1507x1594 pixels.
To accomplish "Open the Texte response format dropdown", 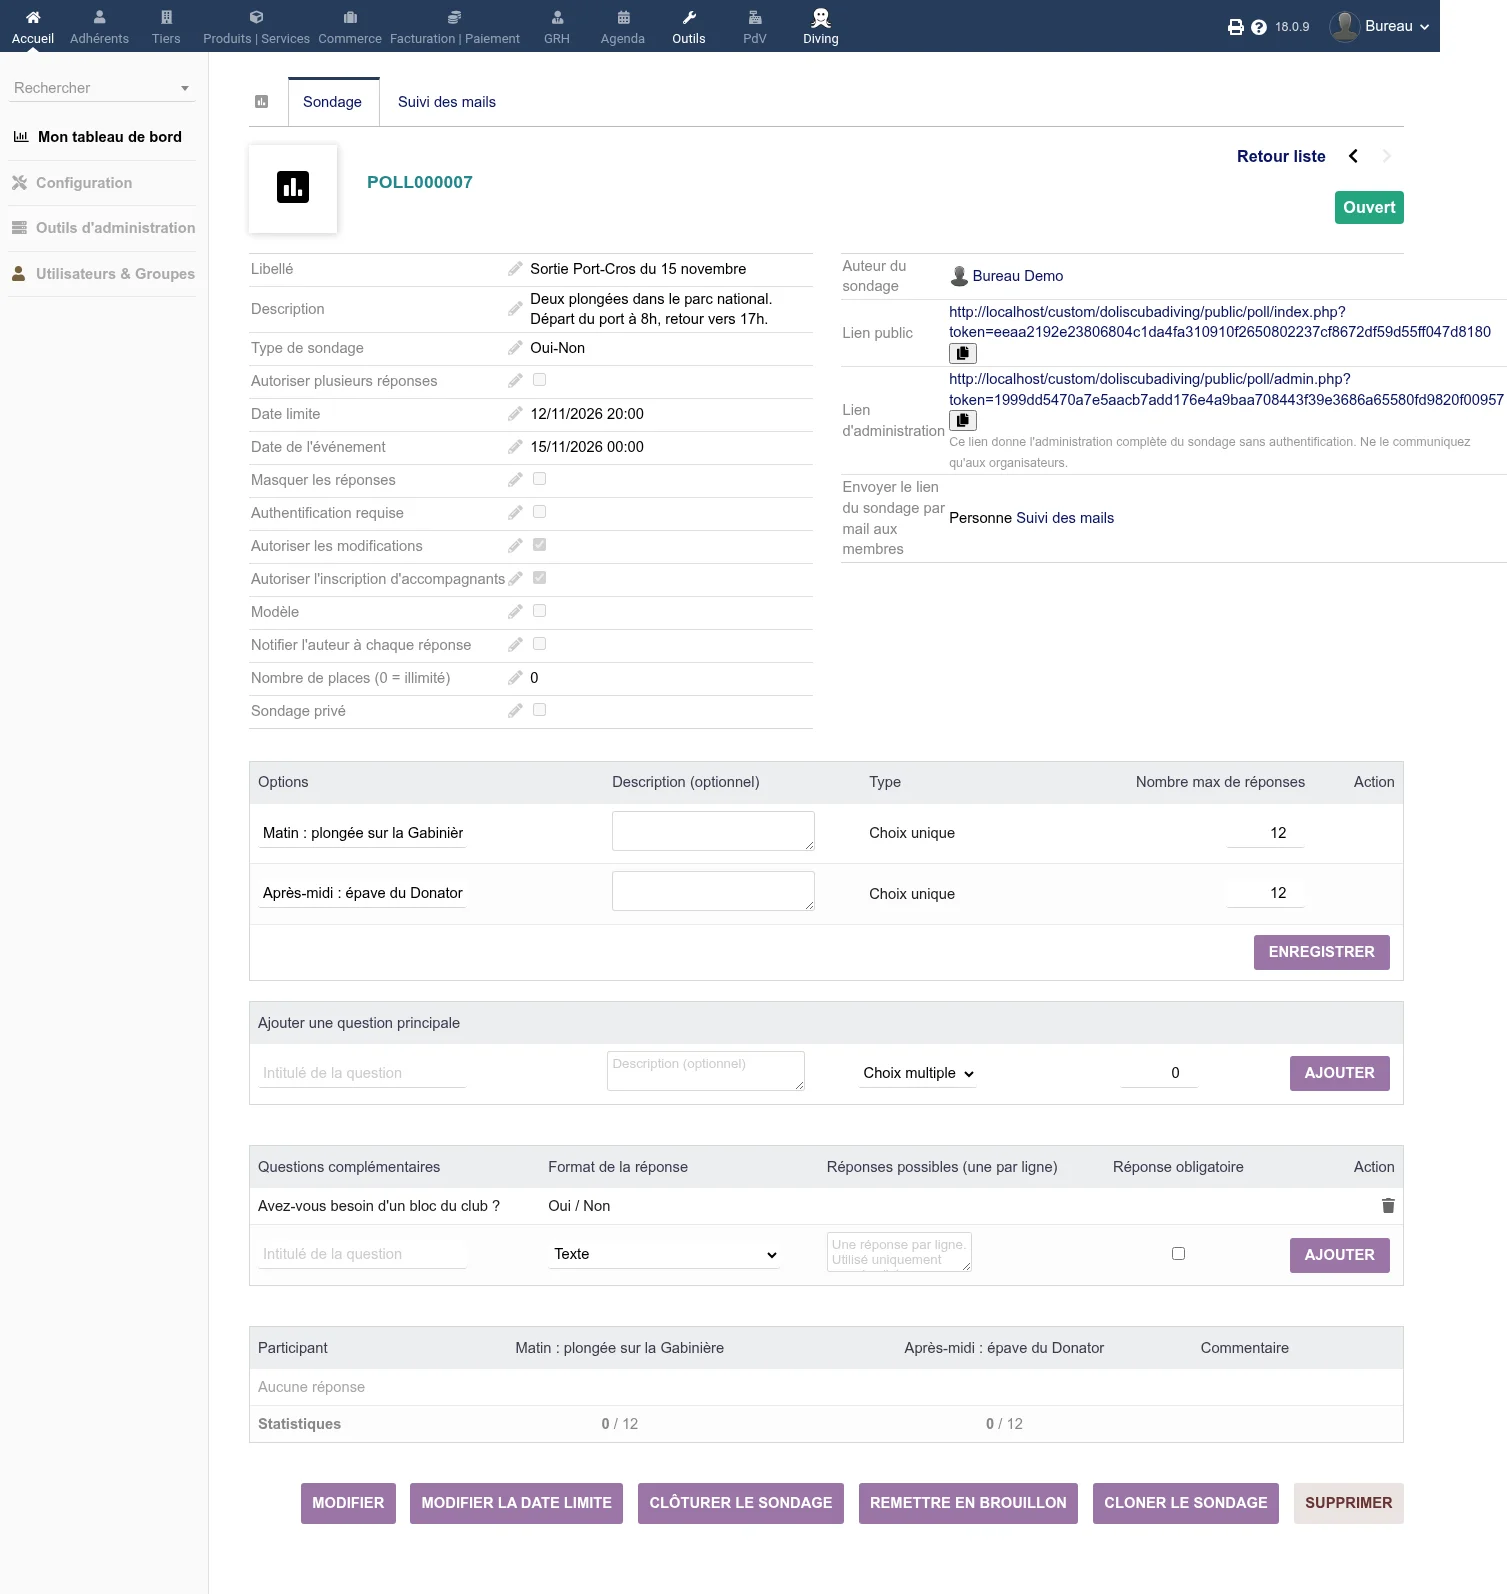I will [664, 1254].
